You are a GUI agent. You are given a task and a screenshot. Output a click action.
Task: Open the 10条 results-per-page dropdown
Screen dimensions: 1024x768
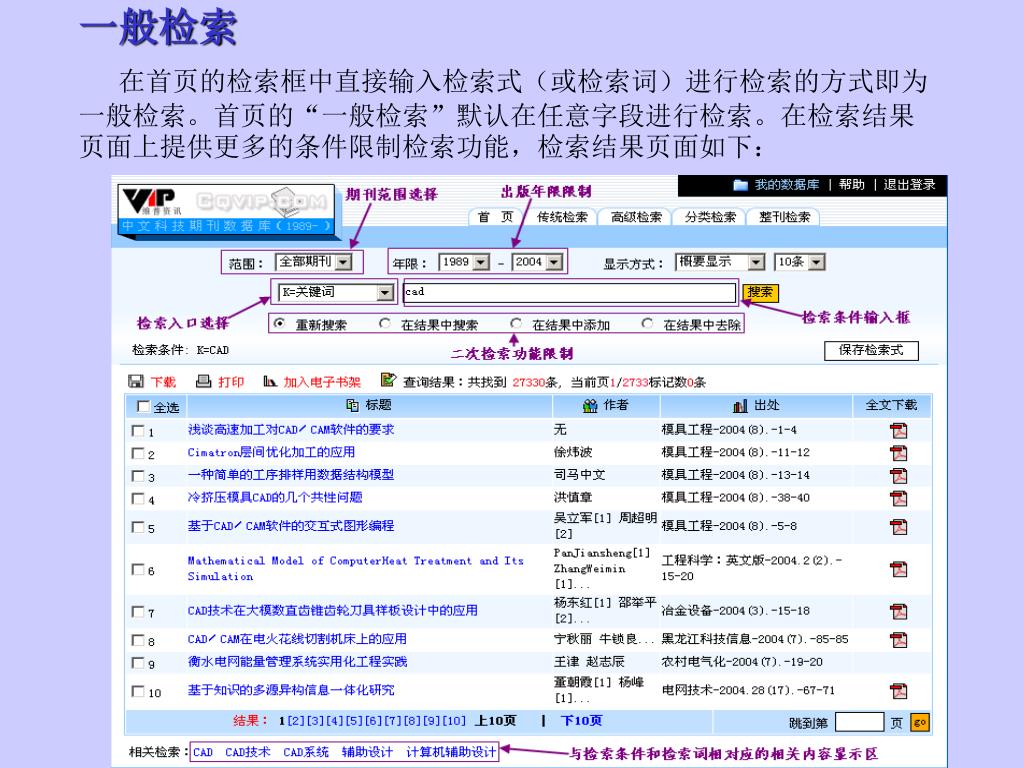pos(800,262)
